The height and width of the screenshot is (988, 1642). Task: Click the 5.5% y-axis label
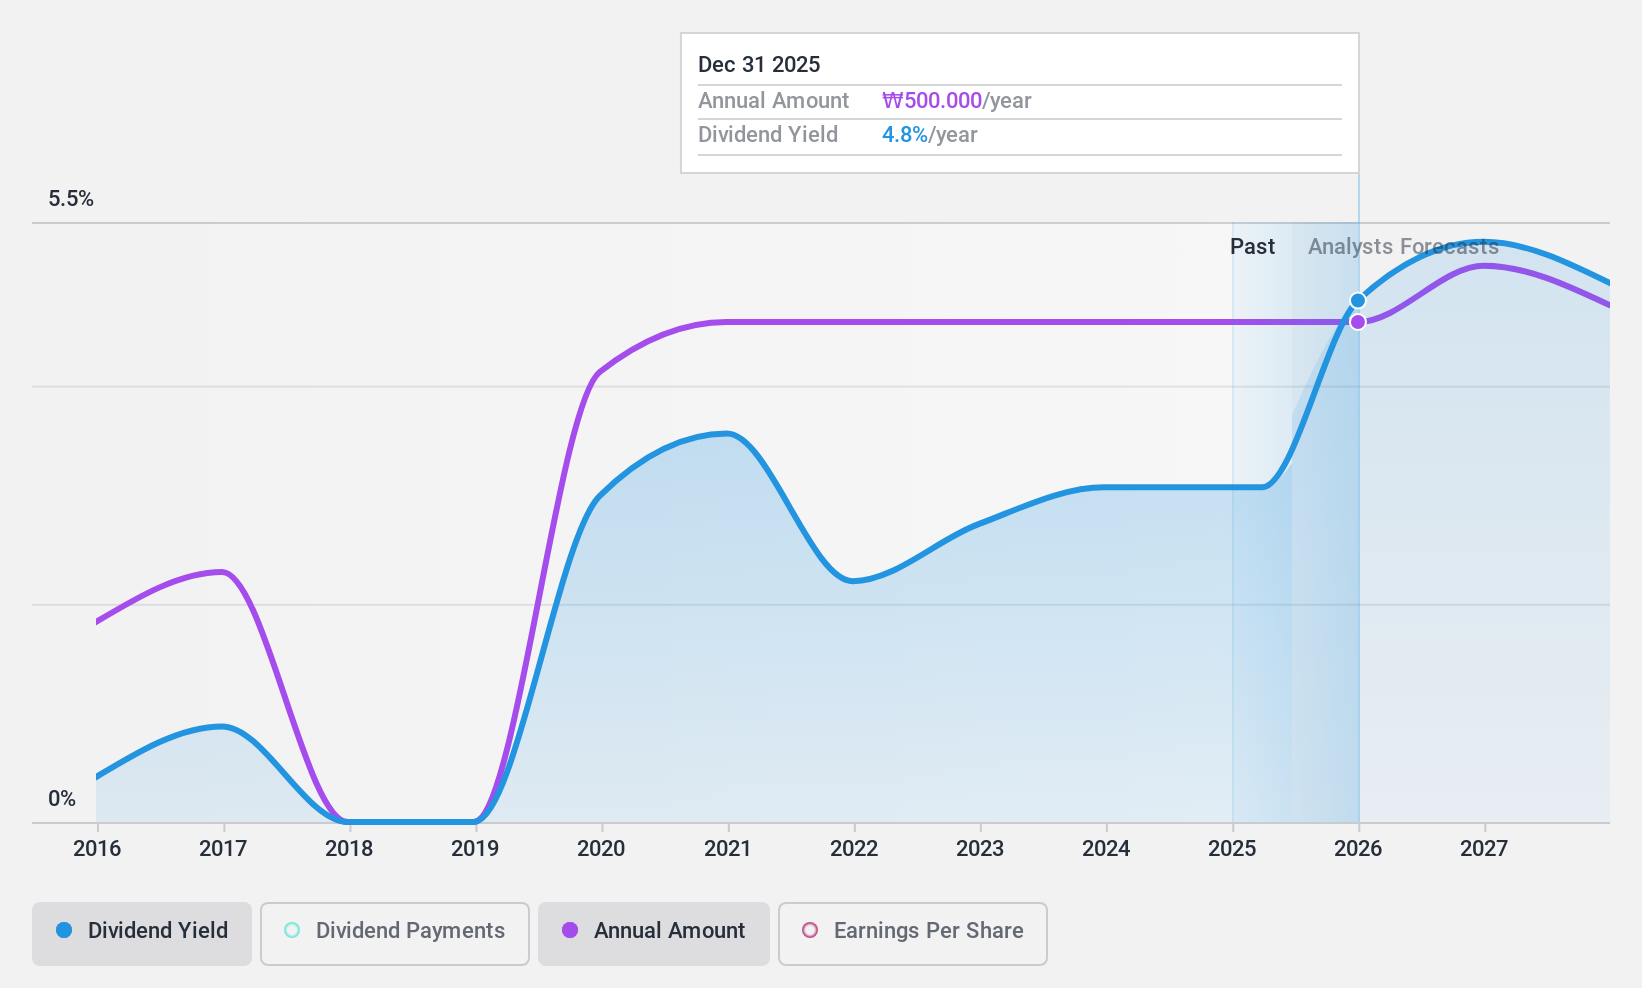click(x=71, y=199)
